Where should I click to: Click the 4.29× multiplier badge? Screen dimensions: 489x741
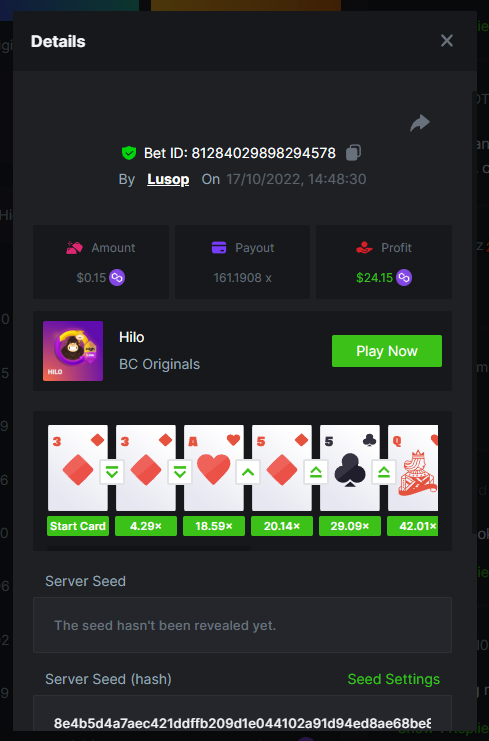tap(146, 526)
